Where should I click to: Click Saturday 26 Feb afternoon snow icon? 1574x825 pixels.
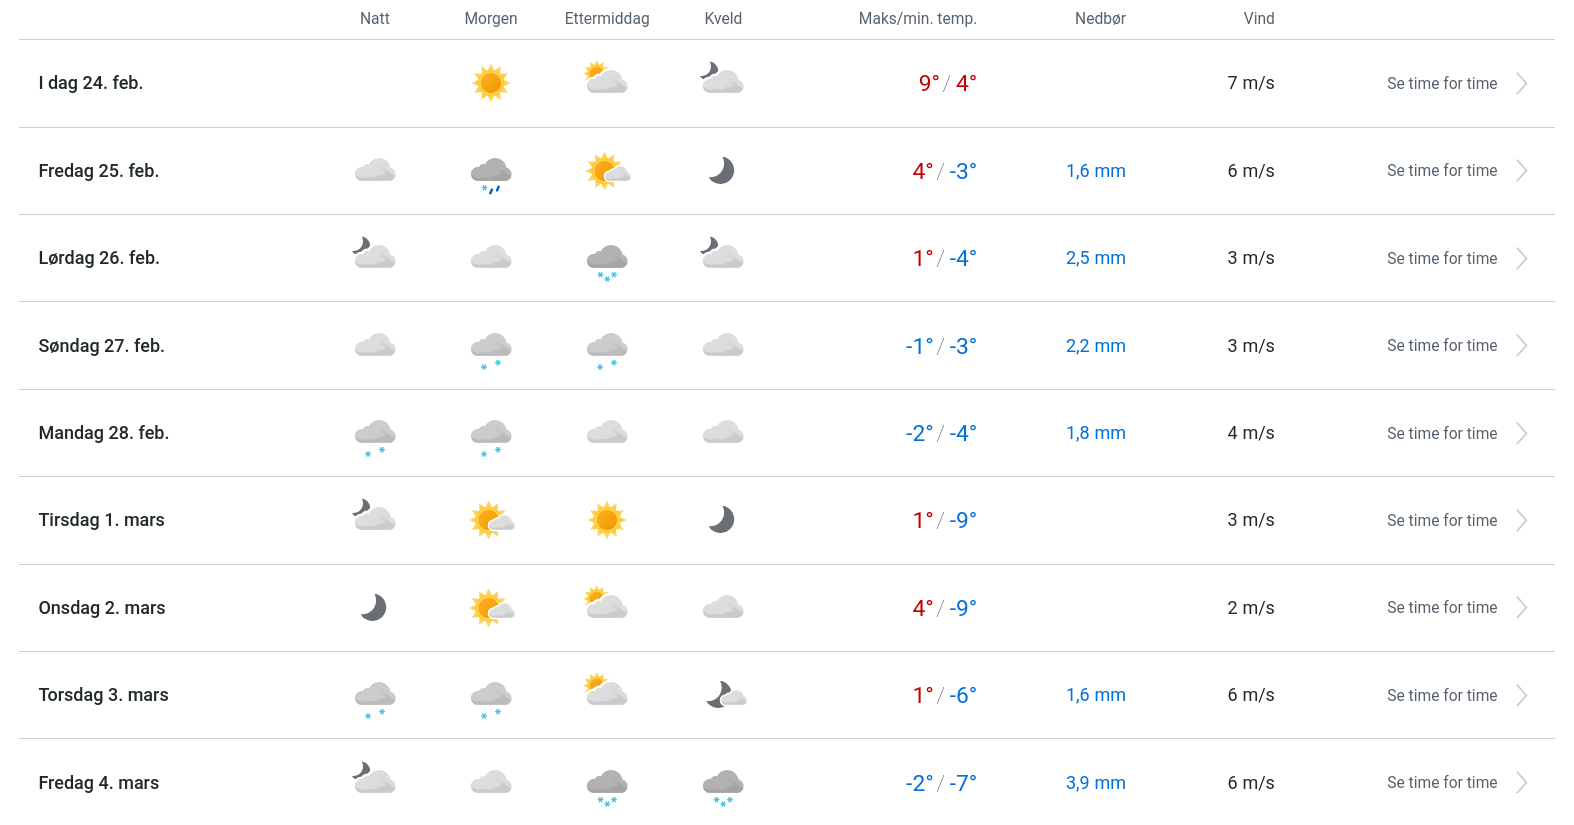tap(607, 260)
